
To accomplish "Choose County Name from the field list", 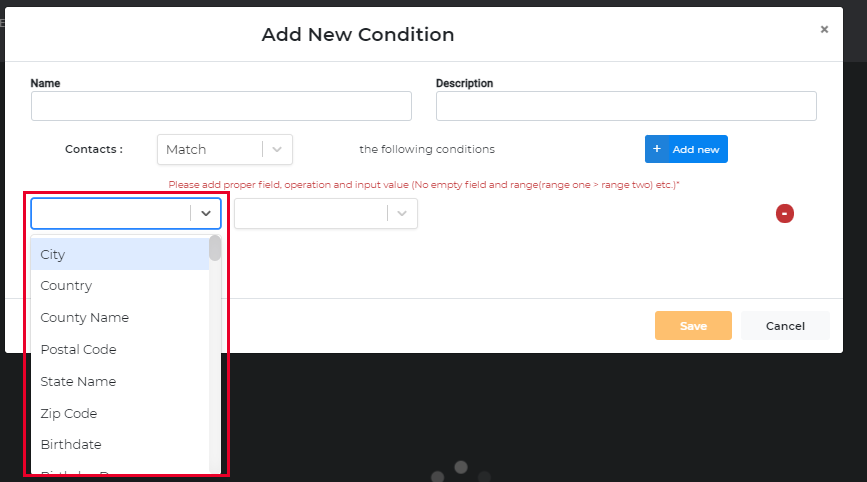I will (x=118, y=318).
